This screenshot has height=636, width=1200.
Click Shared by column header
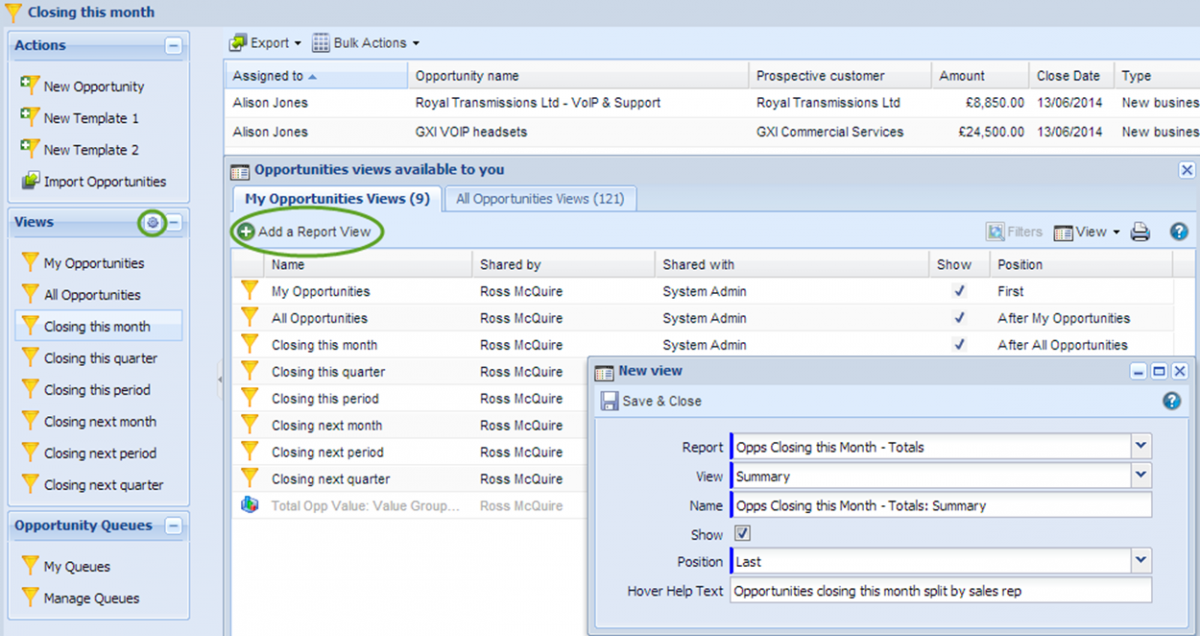[563, 265]
